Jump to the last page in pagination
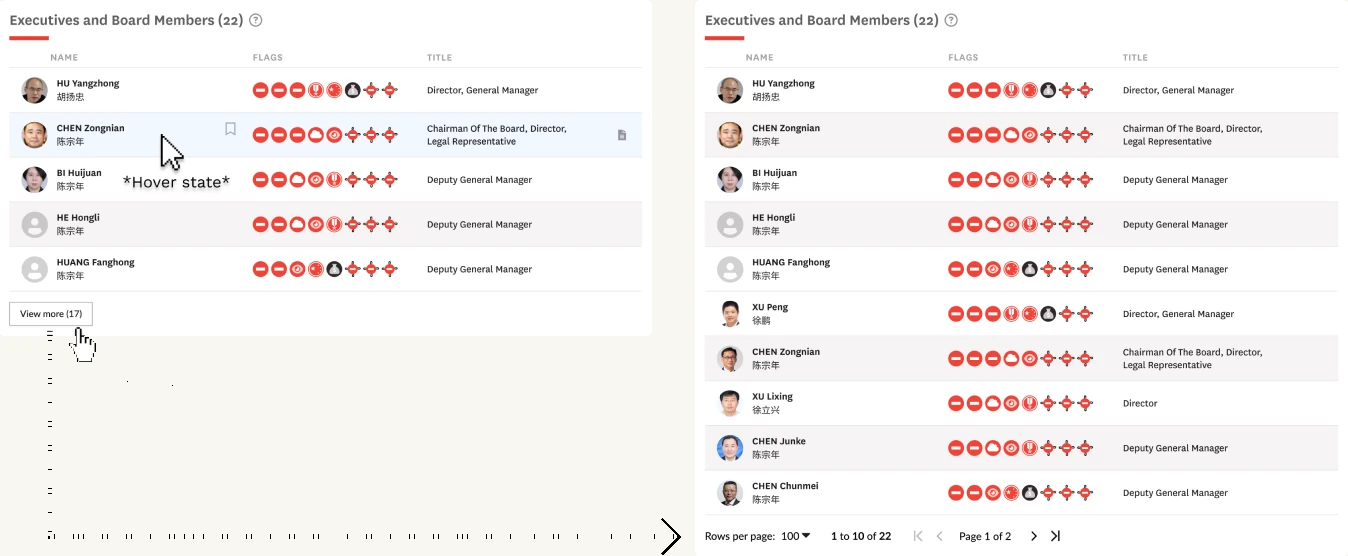 [x=1055, y=536]
